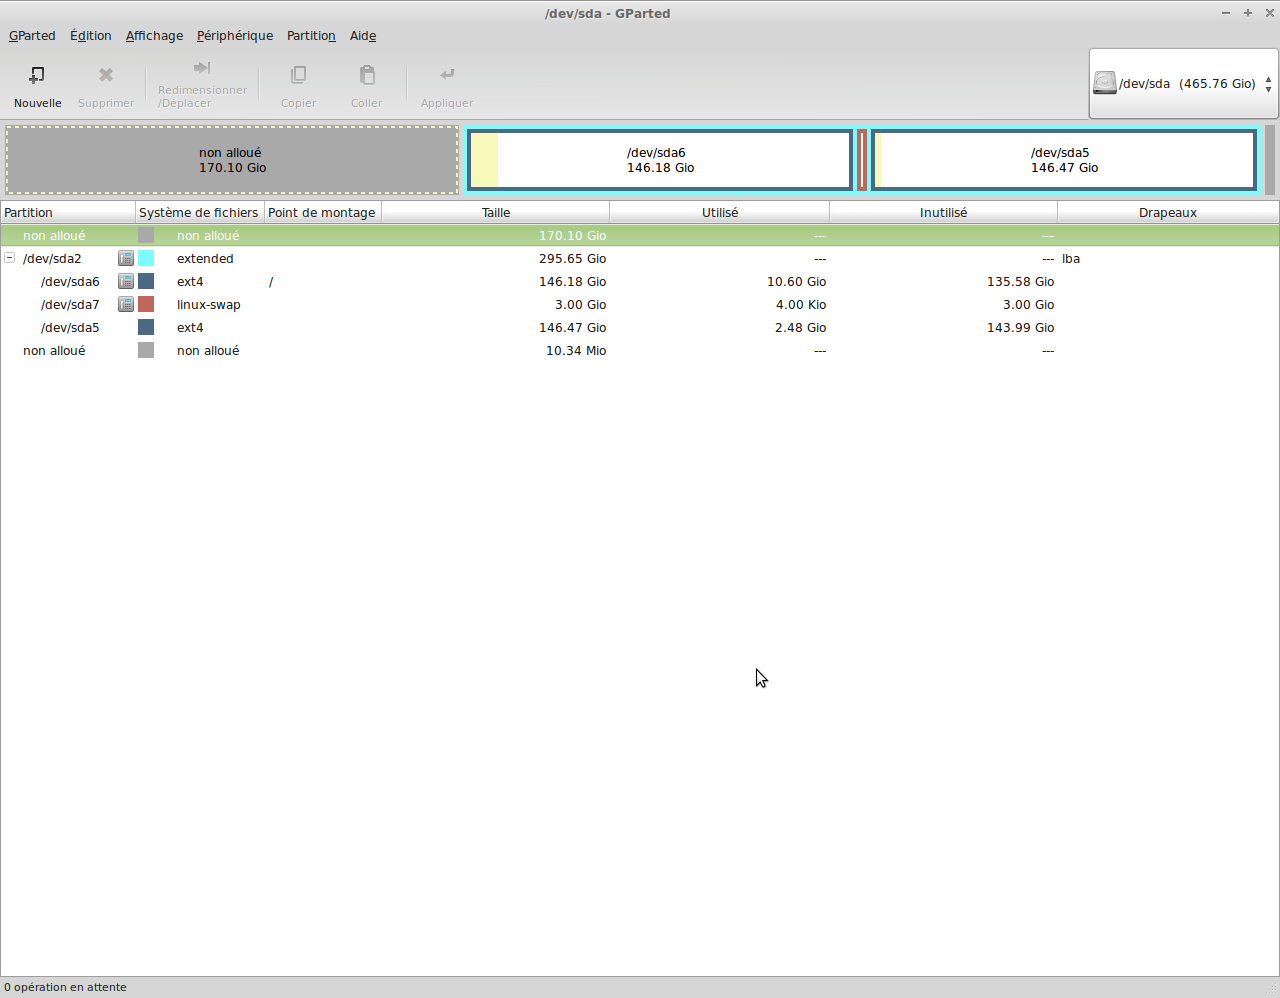Click the blue ext4 color swatch for /dev/sda6
The image size is (1280, 998).
(x=146, y=281)
